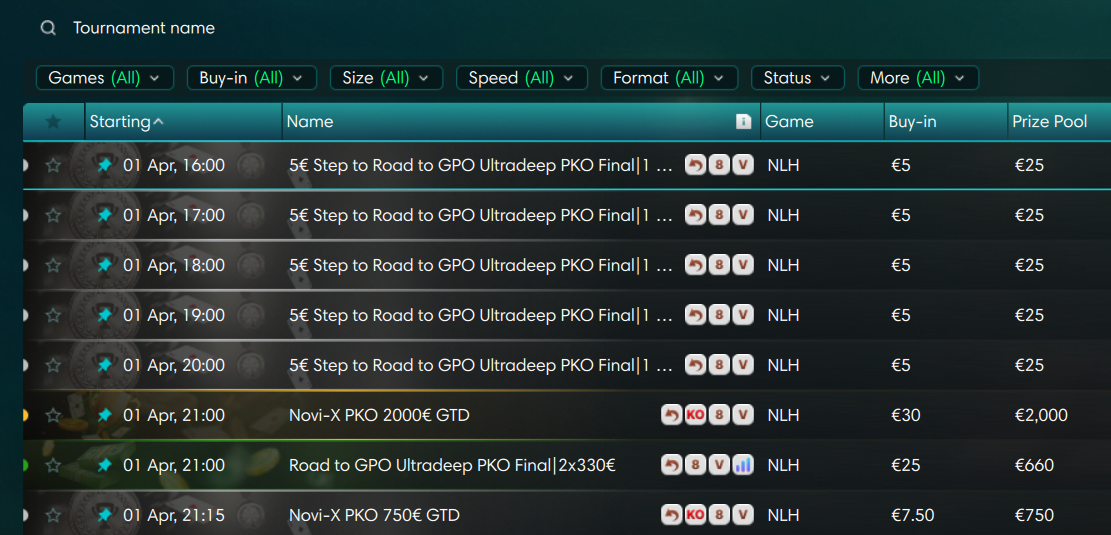Star the Novi-X PKO 2000€ GTD tournament

[54, 415]
